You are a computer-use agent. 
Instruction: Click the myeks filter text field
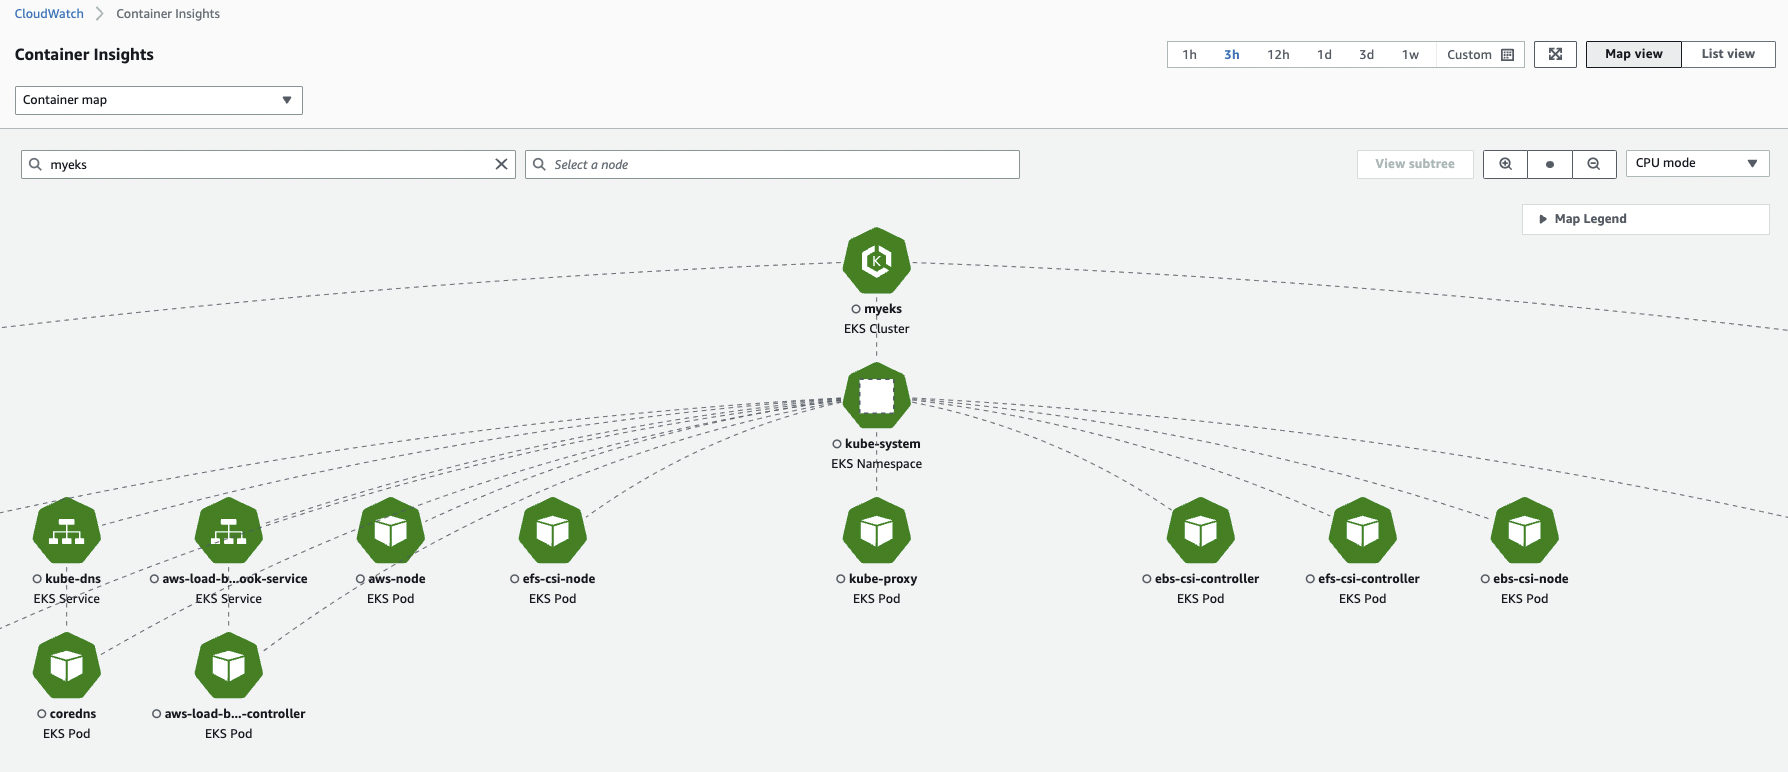[x=268, y=164]
